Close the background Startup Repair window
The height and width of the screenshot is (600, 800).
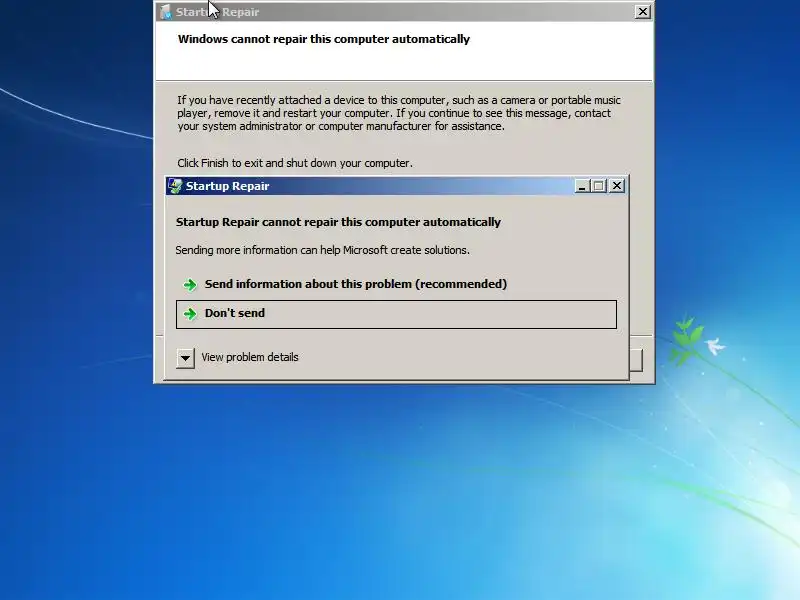point(642,12)
